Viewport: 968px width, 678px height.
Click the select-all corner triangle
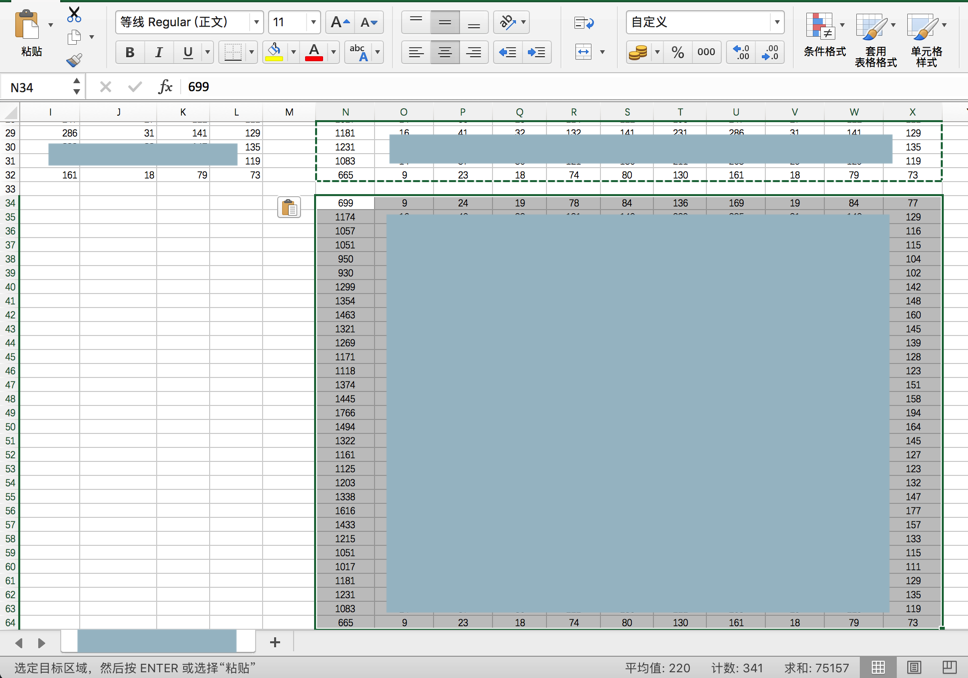click(x=10, y=112)
